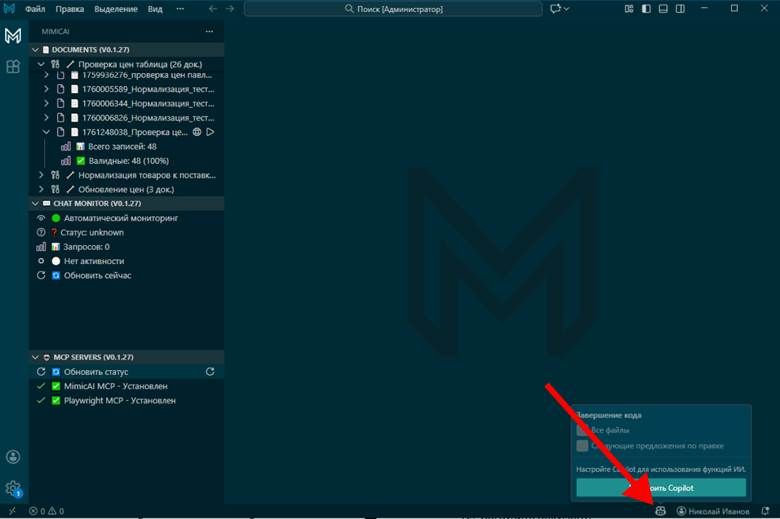Toggle the Все файлы checkbox
This screenshot has width=780, height=519.
pyautogui.click(x=582, y=430)
